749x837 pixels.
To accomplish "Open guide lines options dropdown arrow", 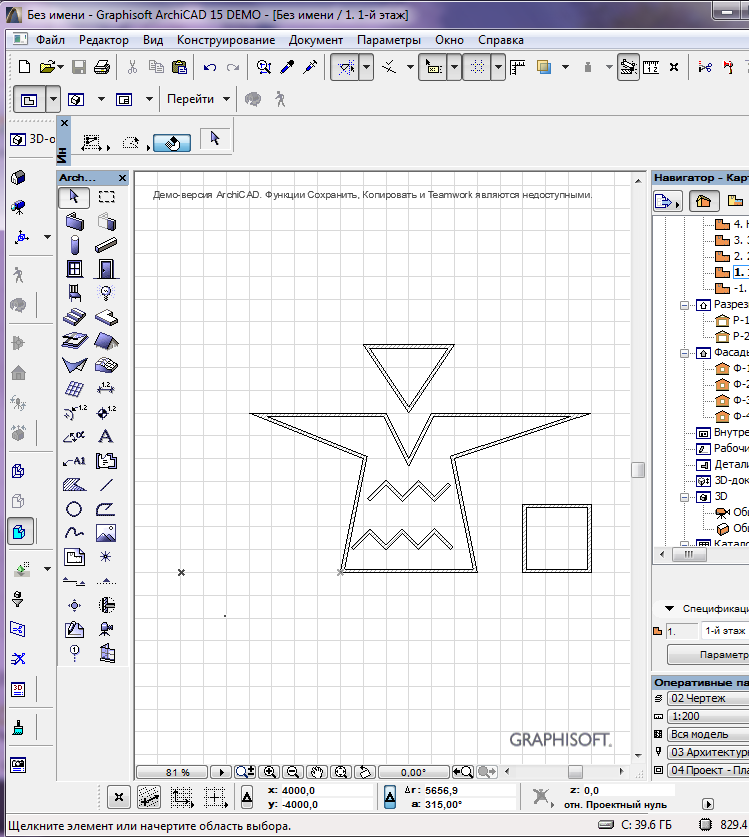I will [367, 67].
